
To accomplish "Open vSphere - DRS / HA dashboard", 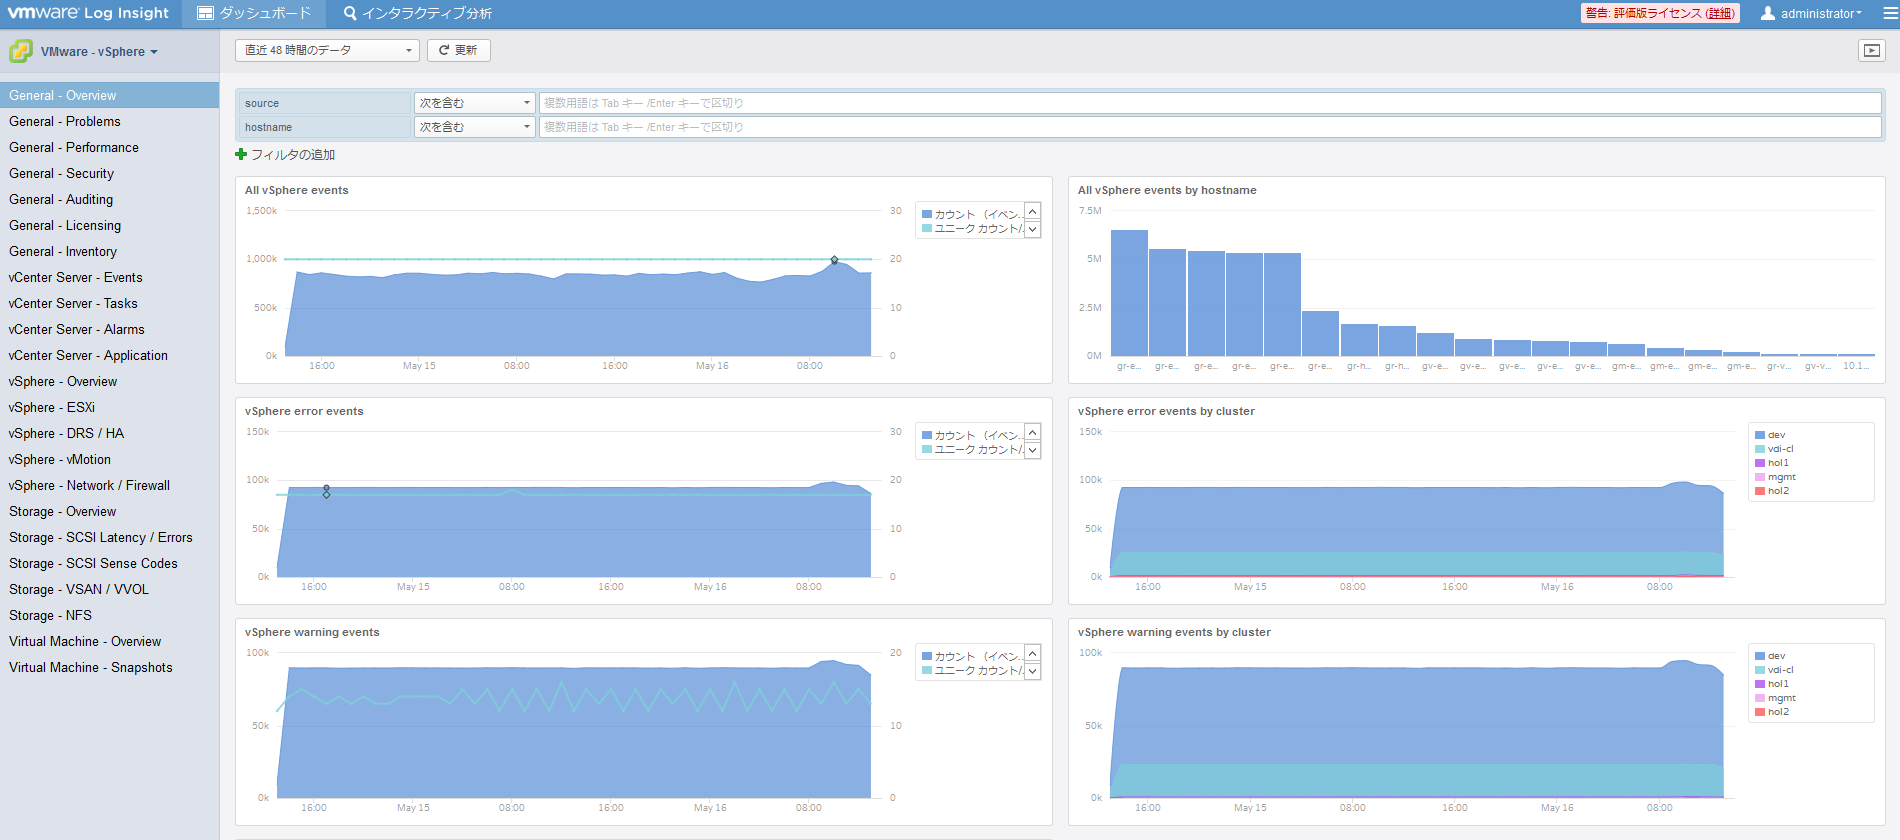I will click(x=110, y=433).
